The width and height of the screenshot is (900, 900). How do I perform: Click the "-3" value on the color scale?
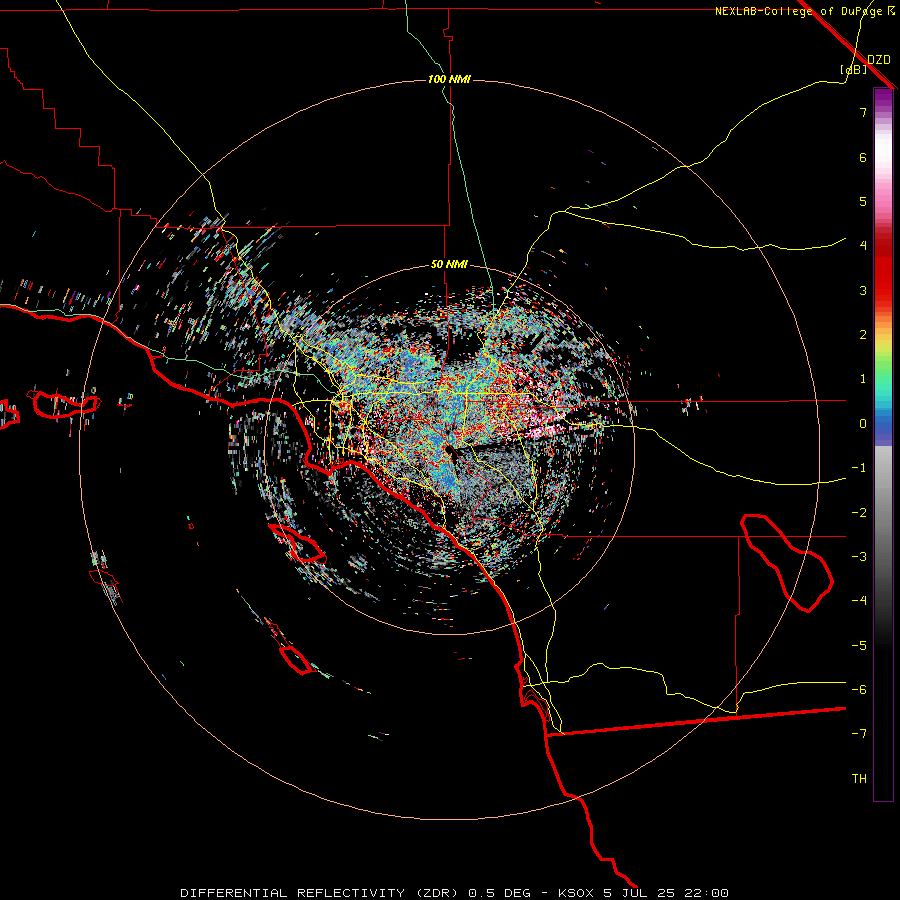(x=859, y=557)
